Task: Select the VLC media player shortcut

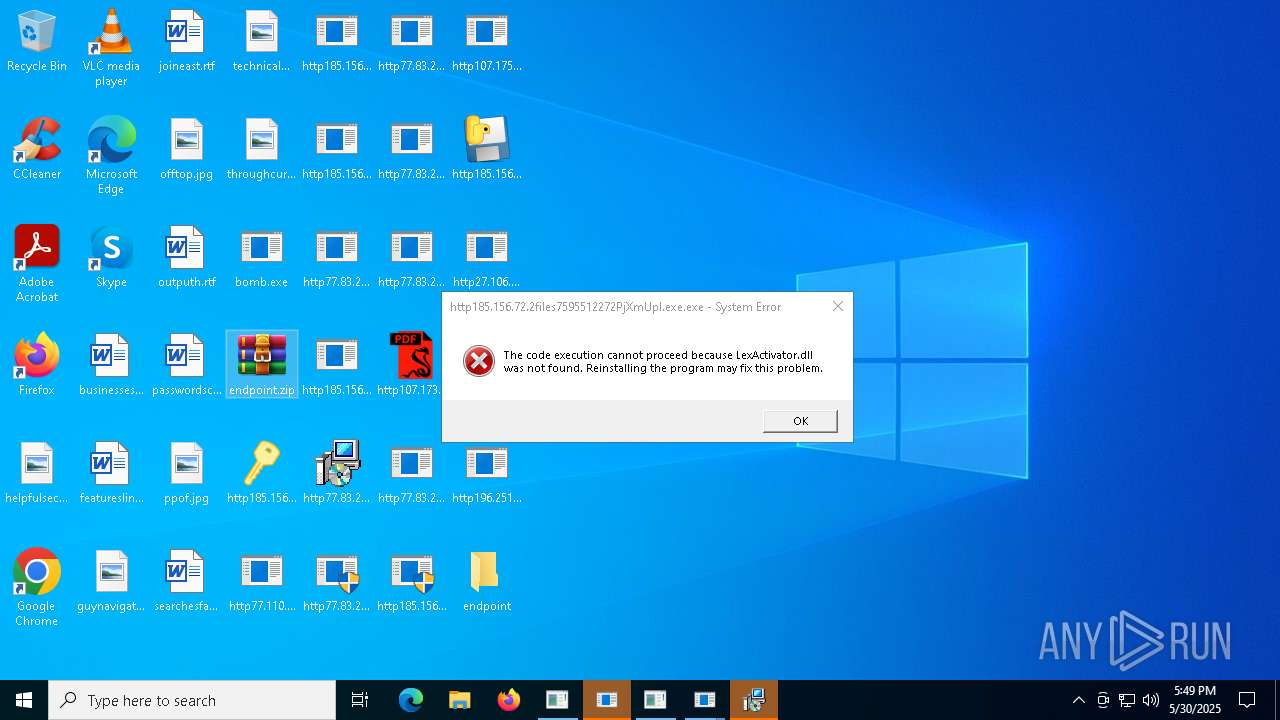Action: (x=111, y=48)
